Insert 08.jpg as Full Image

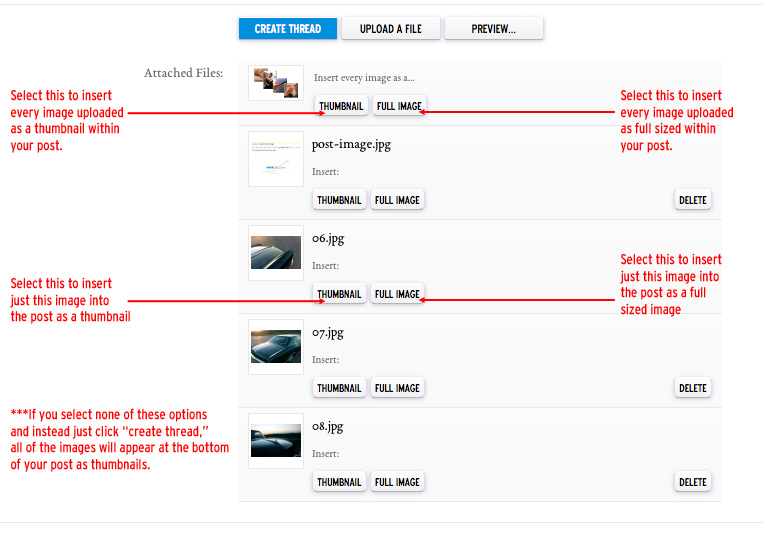point(397,482)
